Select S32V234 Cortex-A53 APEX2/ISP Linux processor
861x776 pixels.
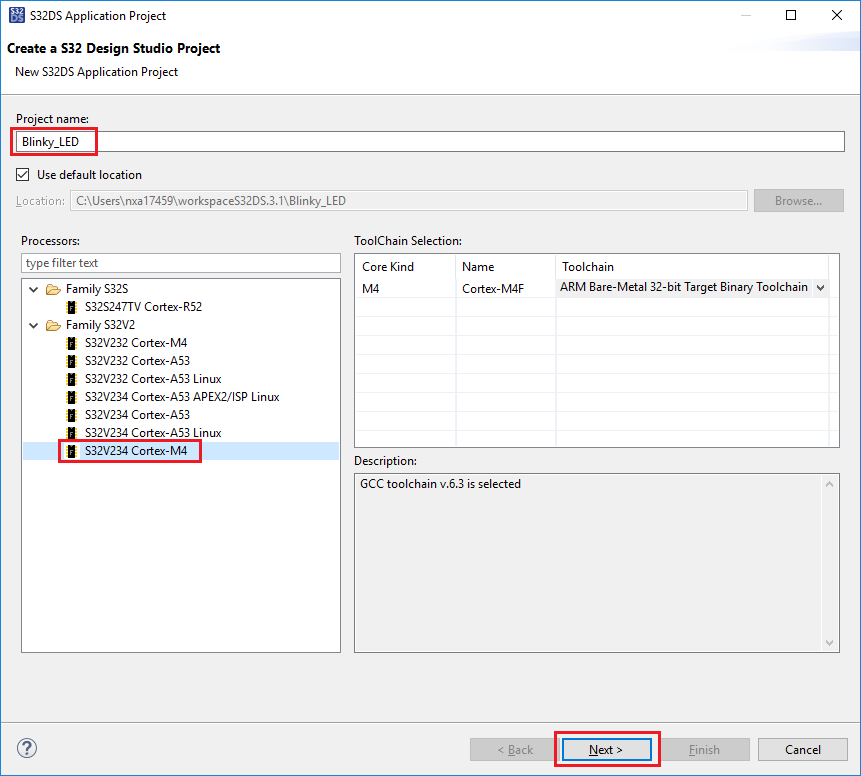[x=182, y=397]
